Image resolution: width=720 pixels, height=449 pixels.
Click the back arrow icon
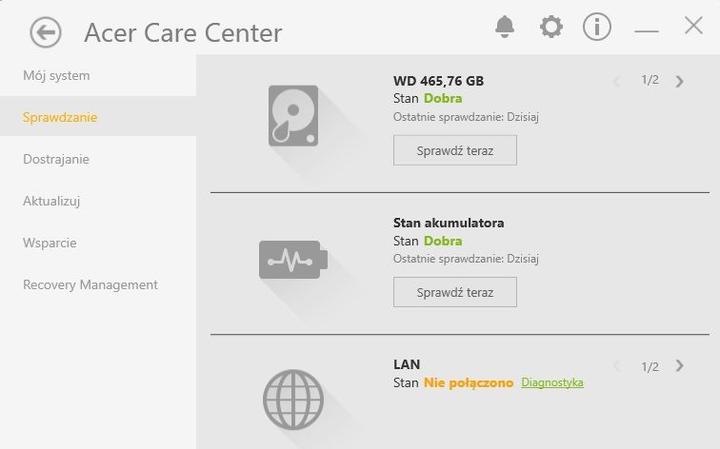click(x=45, y=32)
